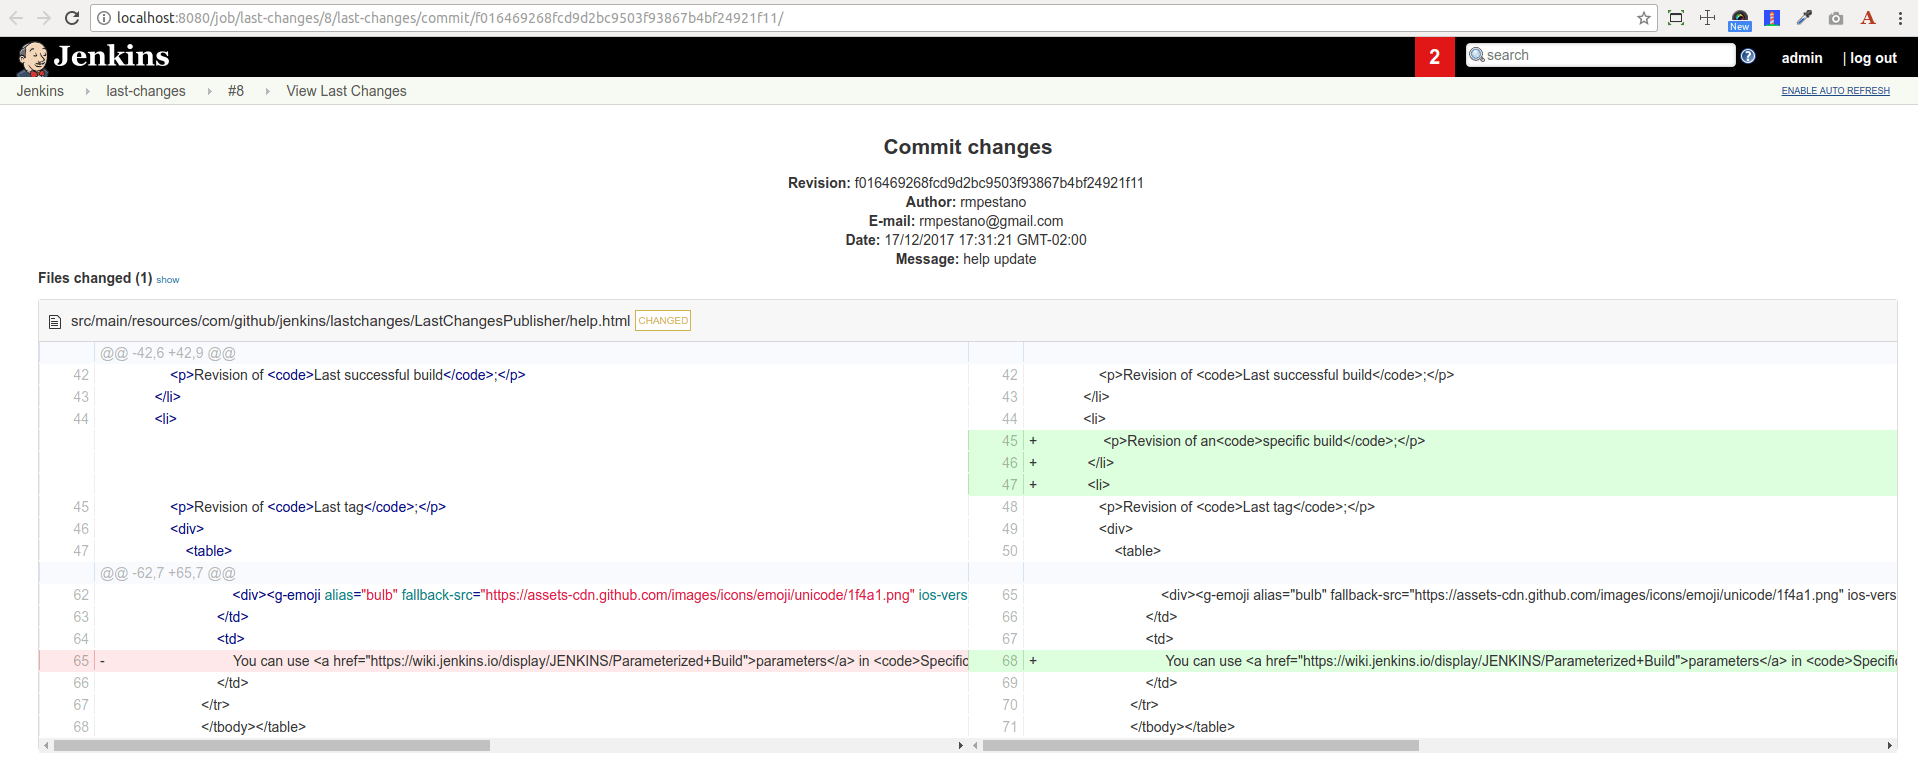Expand the breadcrumb arrow after last-changes
The height and width of the screenshot is (767, 1920).
point(209,91)
